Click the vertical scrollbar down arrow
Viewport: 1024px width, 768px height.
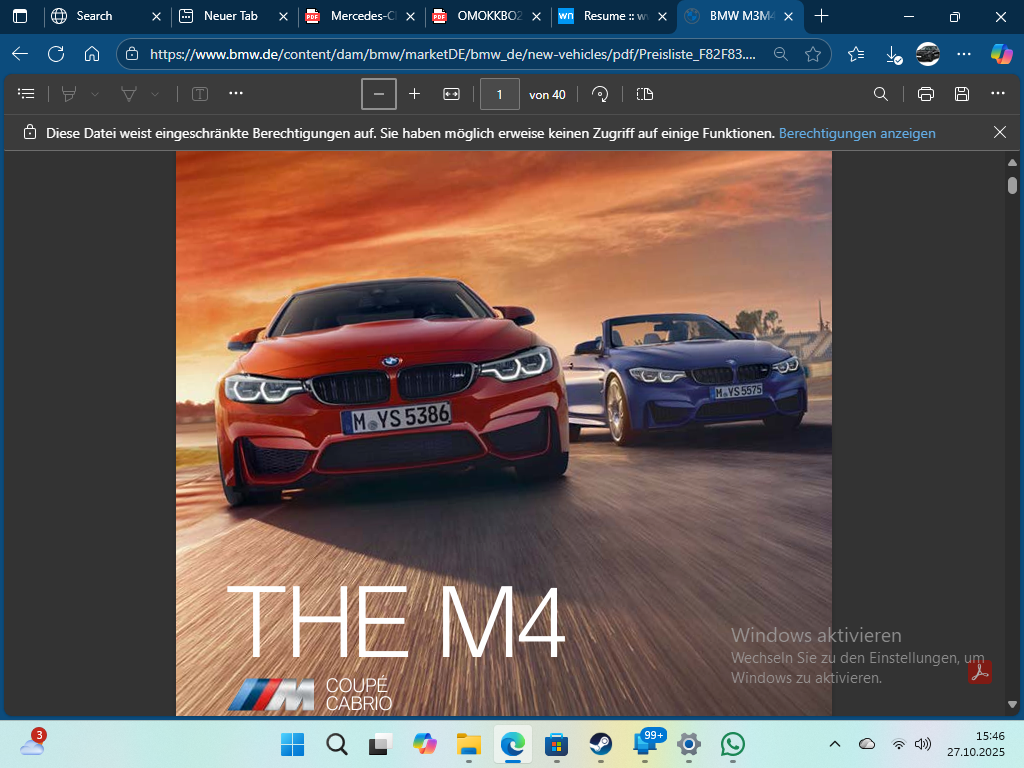click(x=1012, y=703)
